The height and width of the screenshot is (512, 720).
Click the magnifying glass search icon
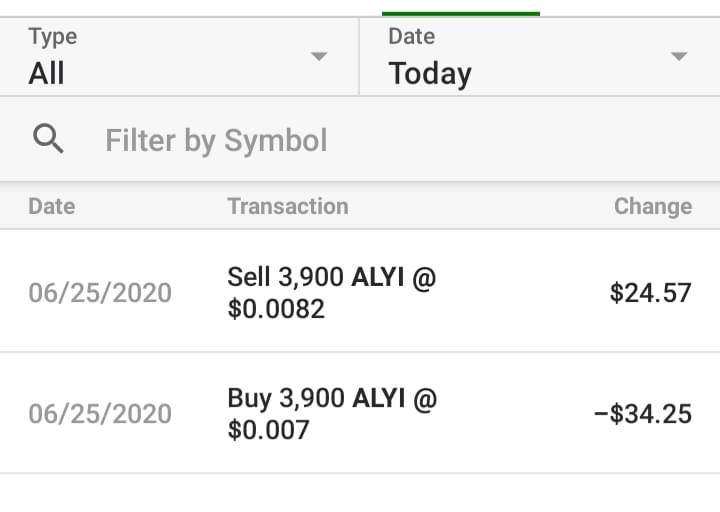pyautogui.click(x=48, y=140)
